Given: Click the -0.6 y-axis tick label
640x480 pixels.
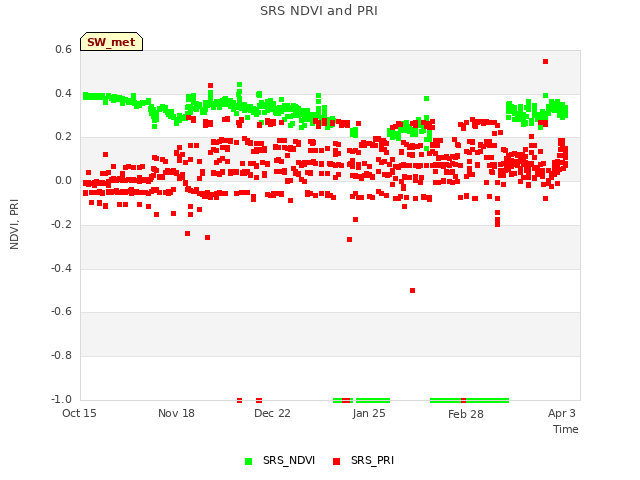Looking at the screenshot, I should tap(61, 311).
